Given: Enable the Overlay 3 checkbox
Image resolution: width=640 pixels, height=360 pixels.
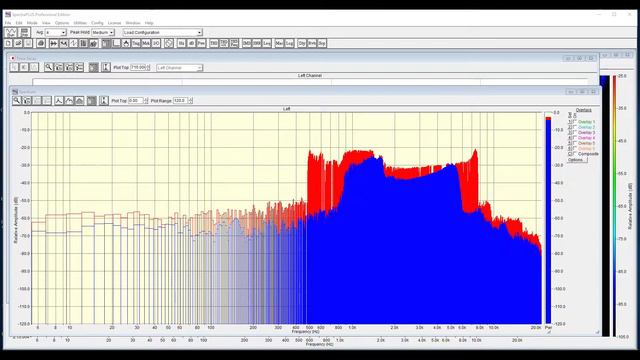Looking at the screenshot, I should (x=575, y=132).
